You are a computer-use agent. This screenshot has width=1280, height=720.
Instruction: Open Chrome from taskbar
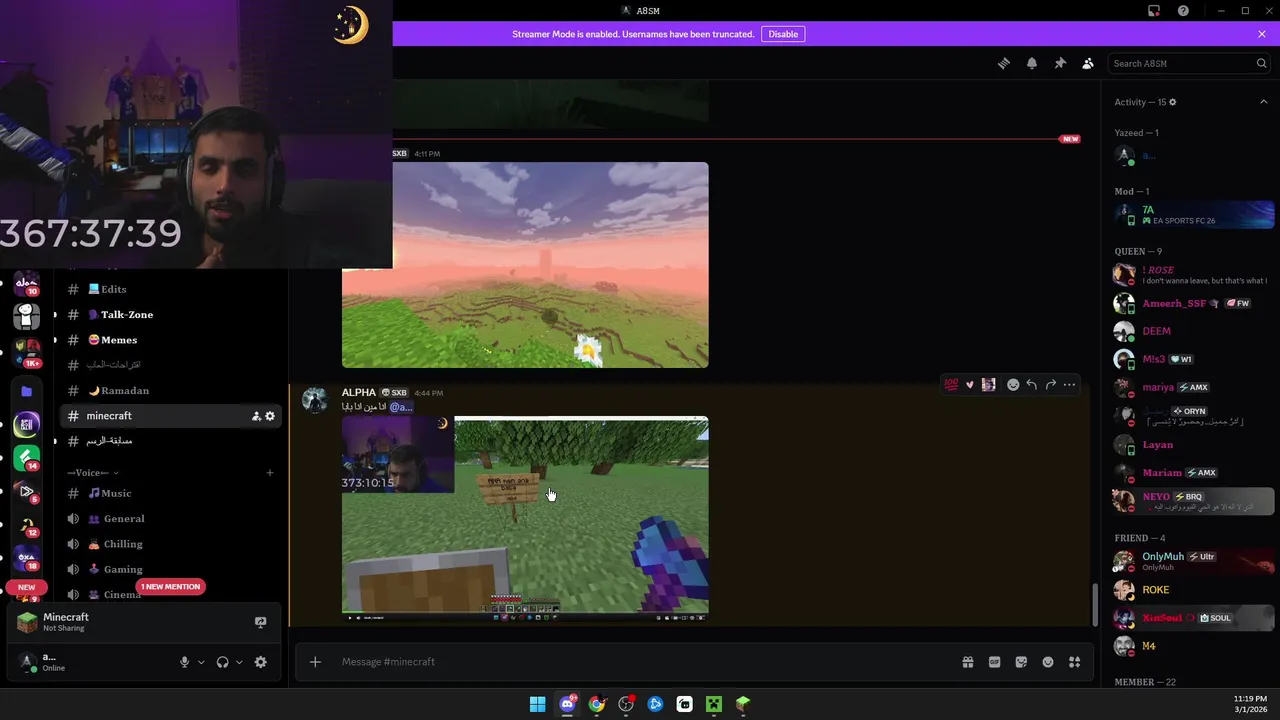[x=597, y=704]
